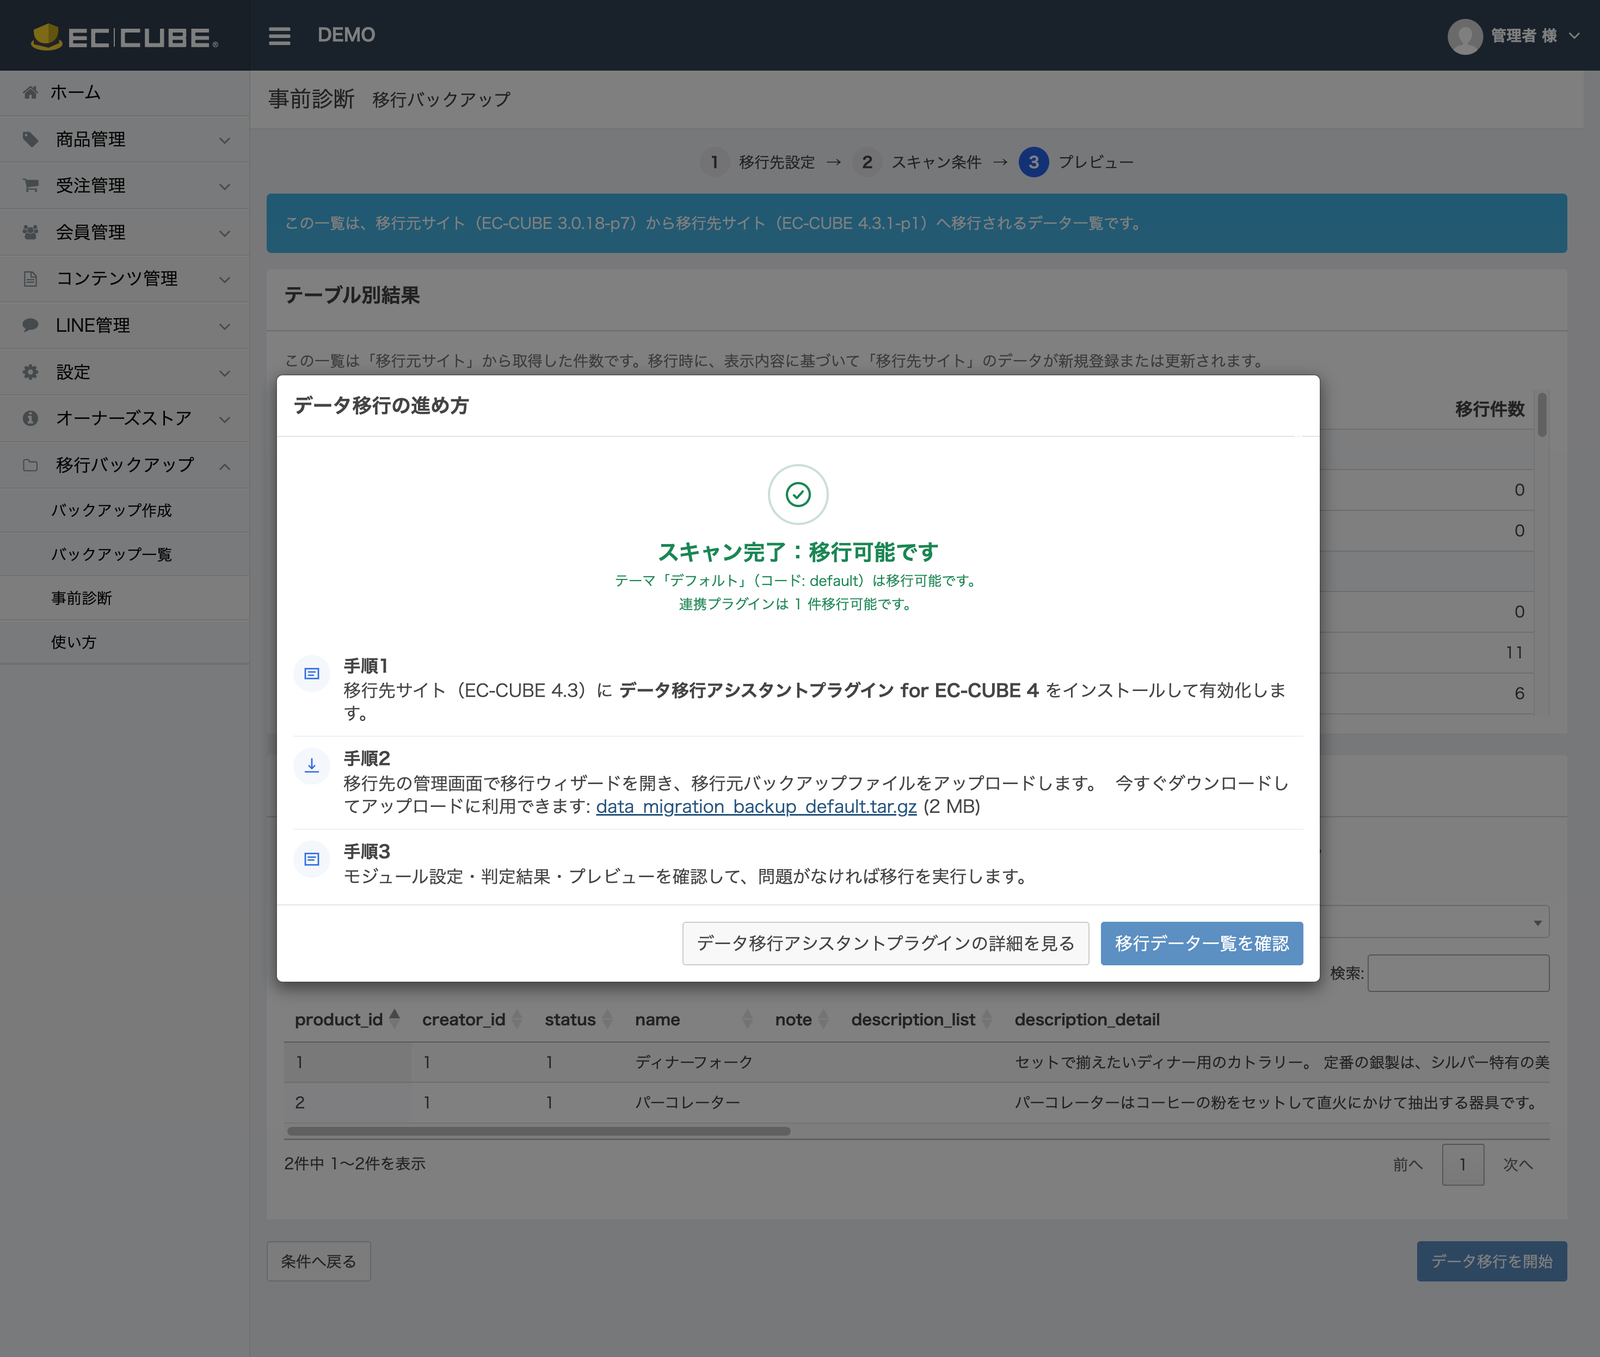Click the results table vertical scrollbar
The image size is (1600, 1357).
tap(1542, 414)
